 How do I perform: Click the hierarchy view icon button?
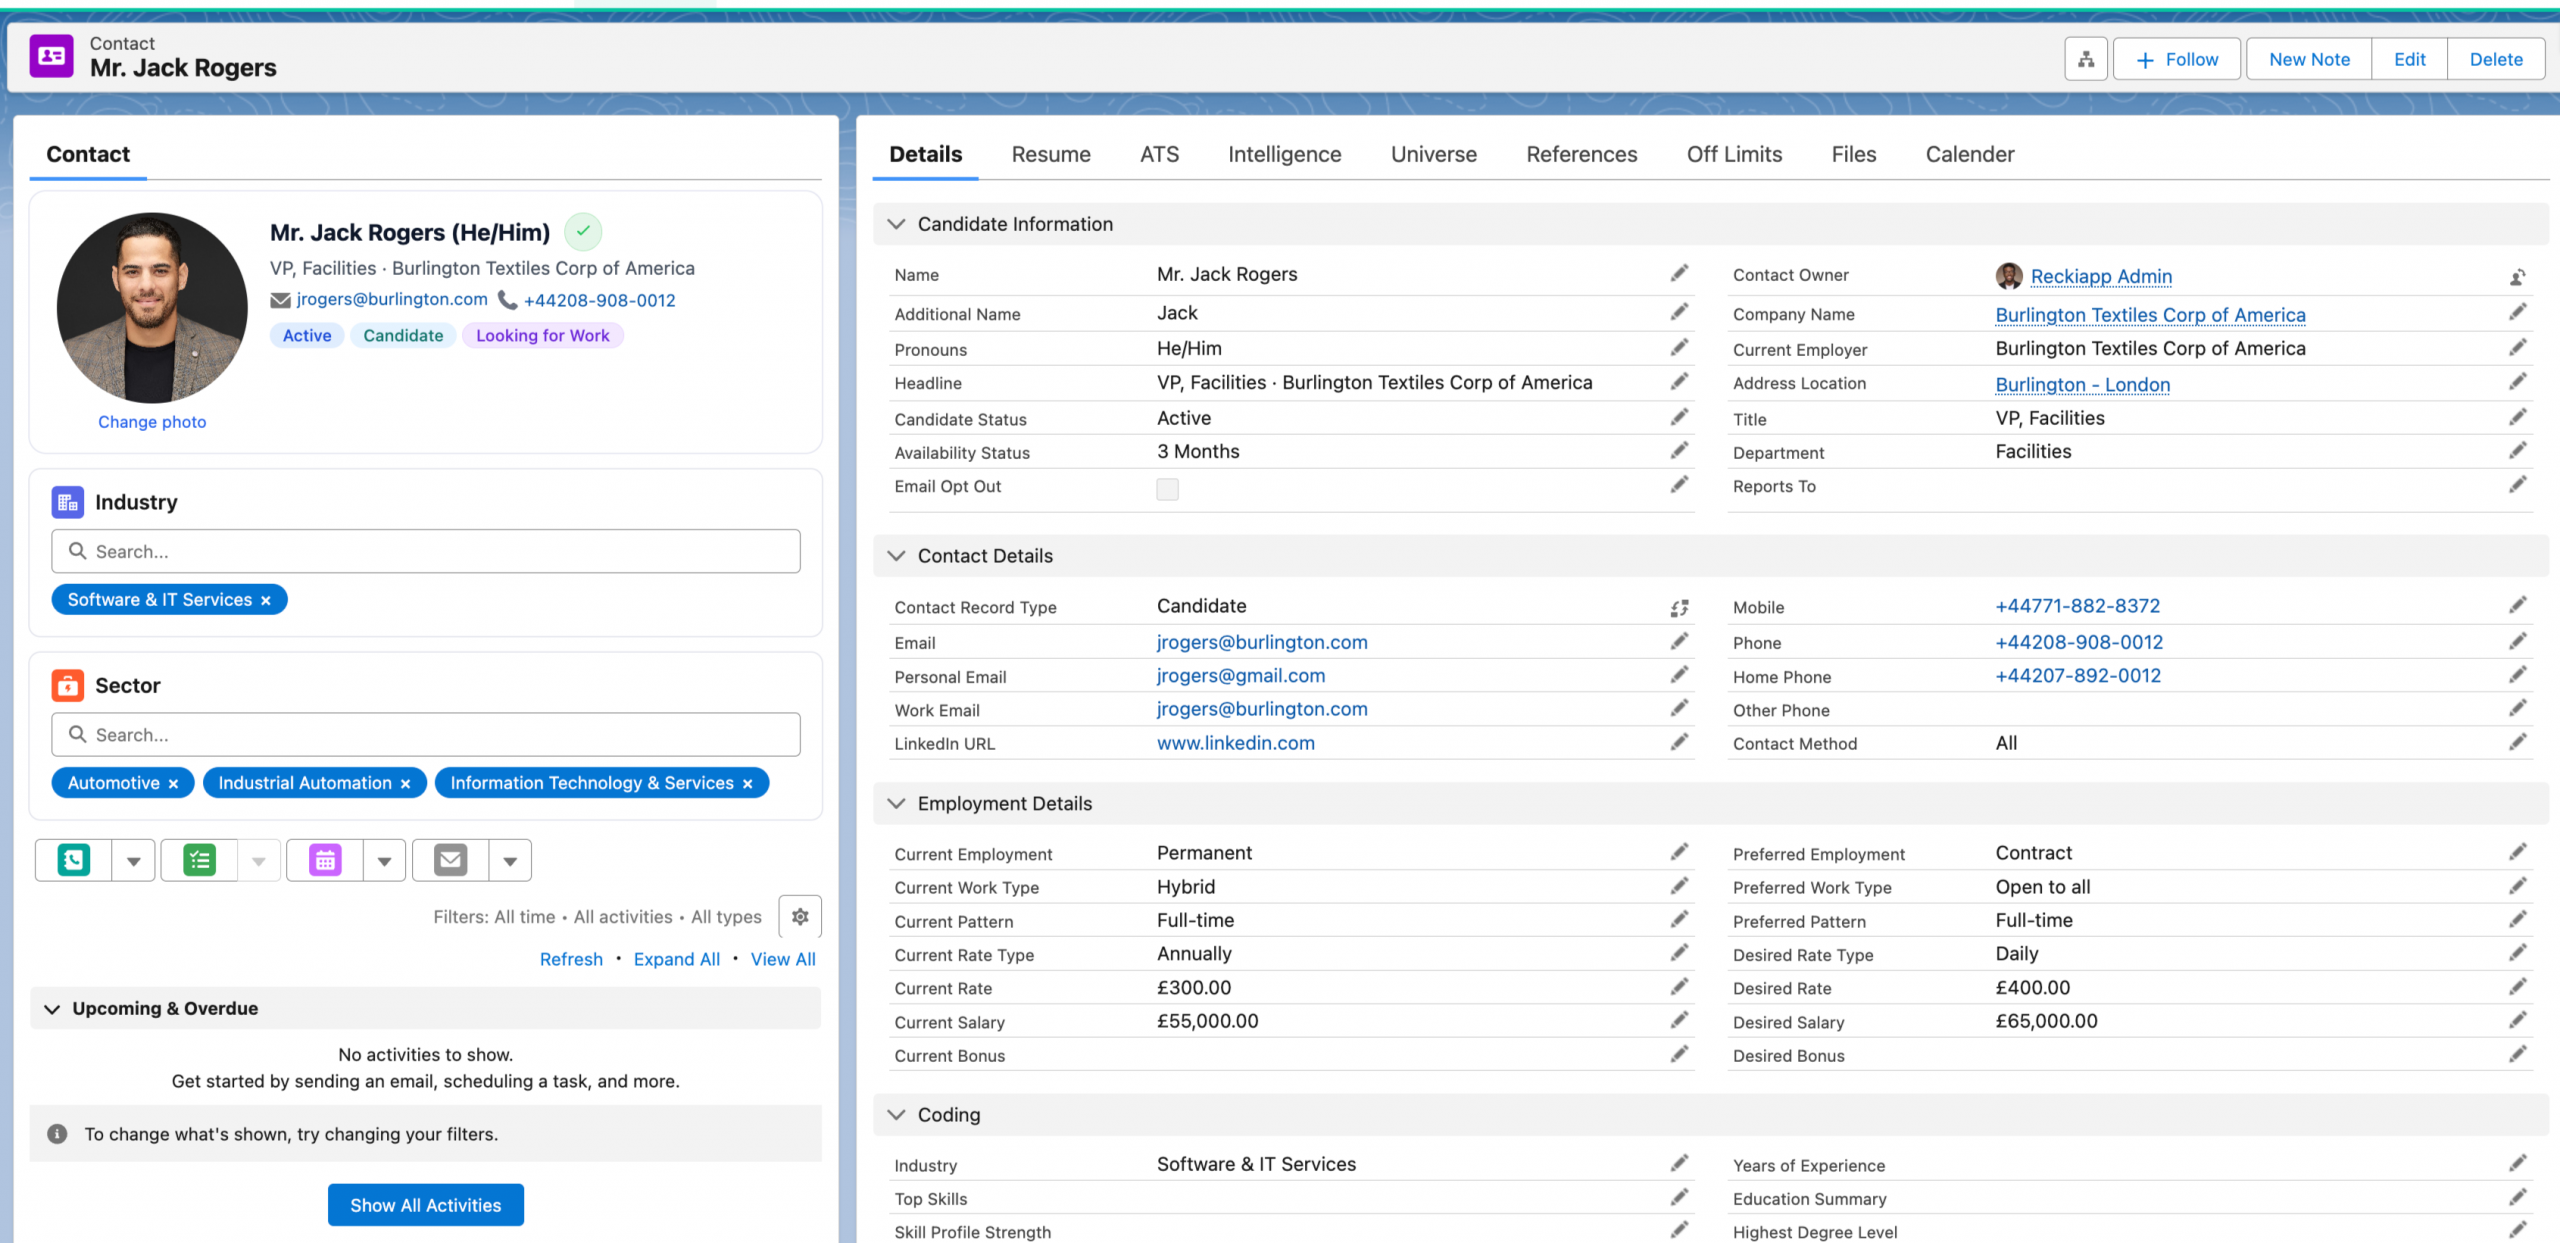[2086, 60]
